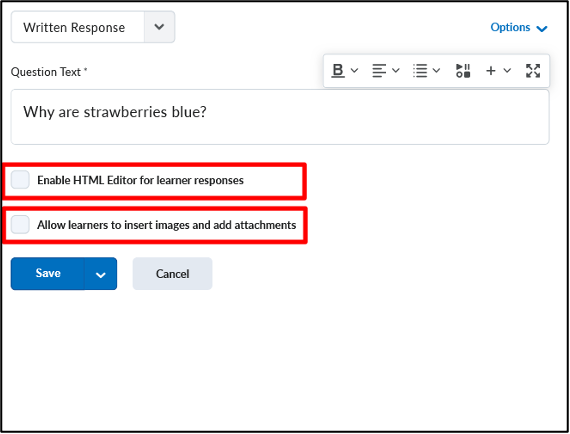Select the bulleted list icon

(420, 71)
